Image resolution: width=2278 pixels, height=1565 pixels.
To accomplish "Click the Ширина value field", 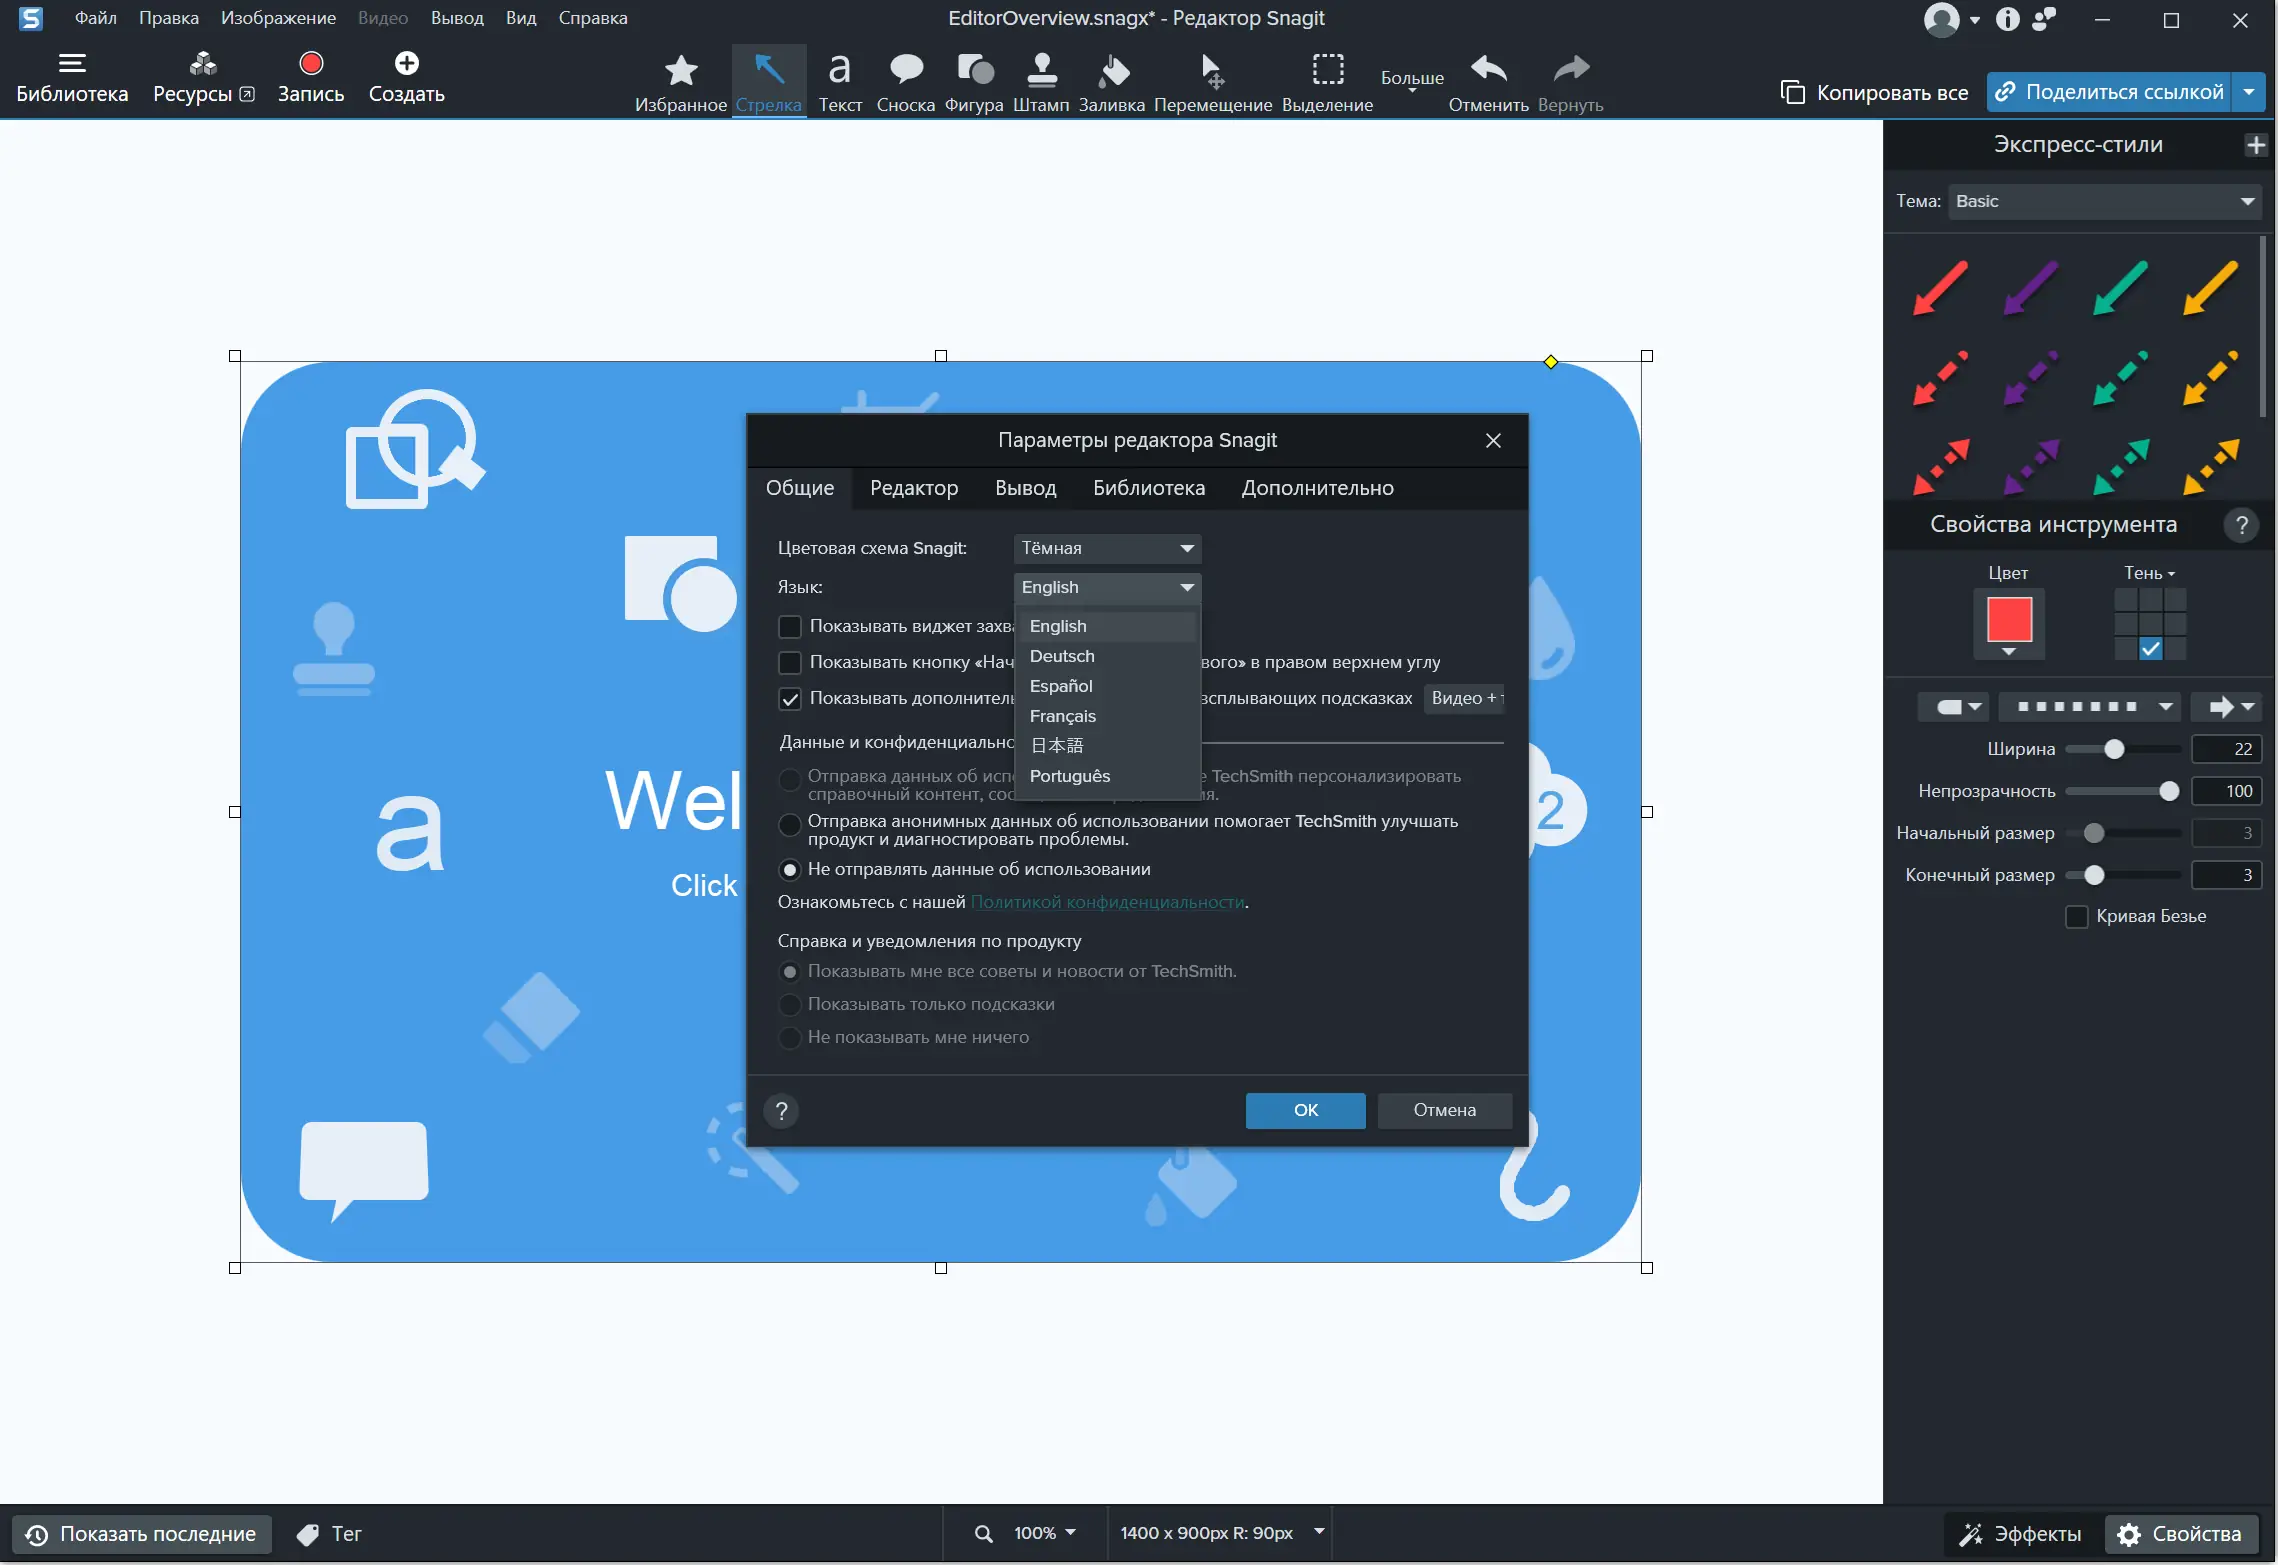I will tap(2226, 749).
